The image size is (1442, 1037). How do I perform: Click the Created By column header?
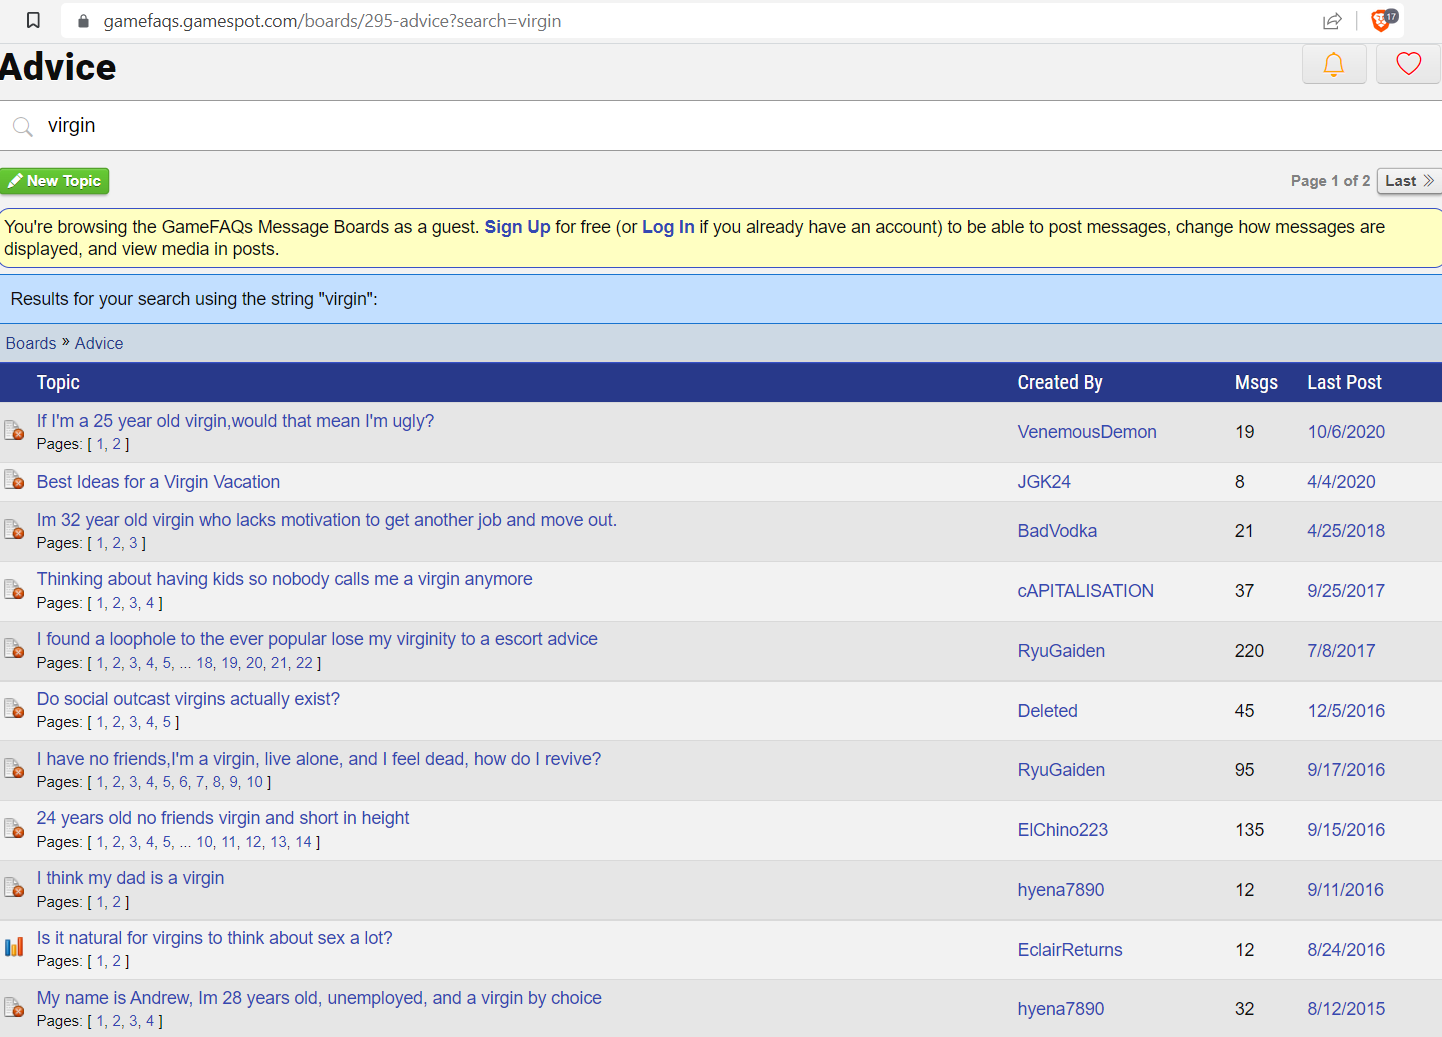tap(1060, 382)
